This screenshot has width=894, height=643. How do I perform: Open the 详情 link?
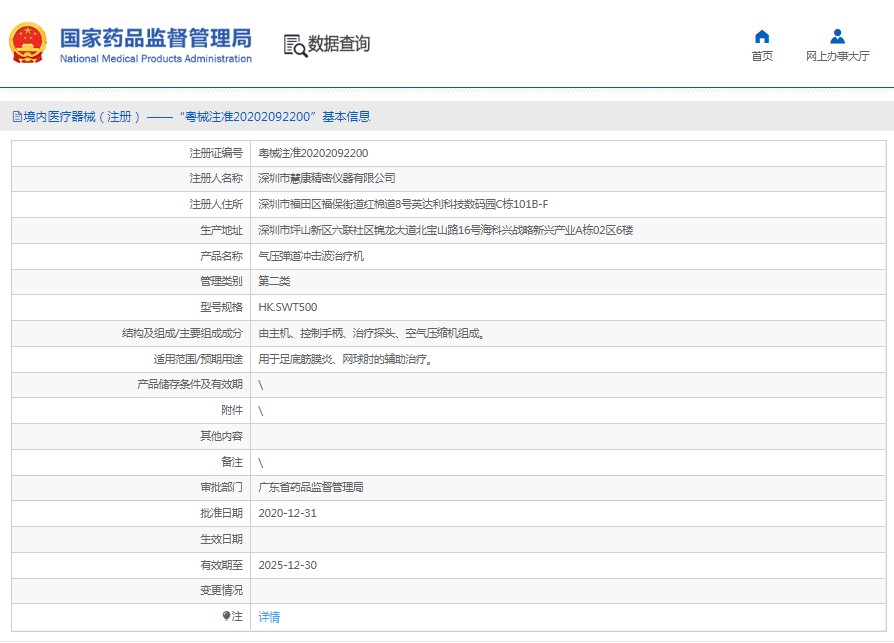(269, 617)
